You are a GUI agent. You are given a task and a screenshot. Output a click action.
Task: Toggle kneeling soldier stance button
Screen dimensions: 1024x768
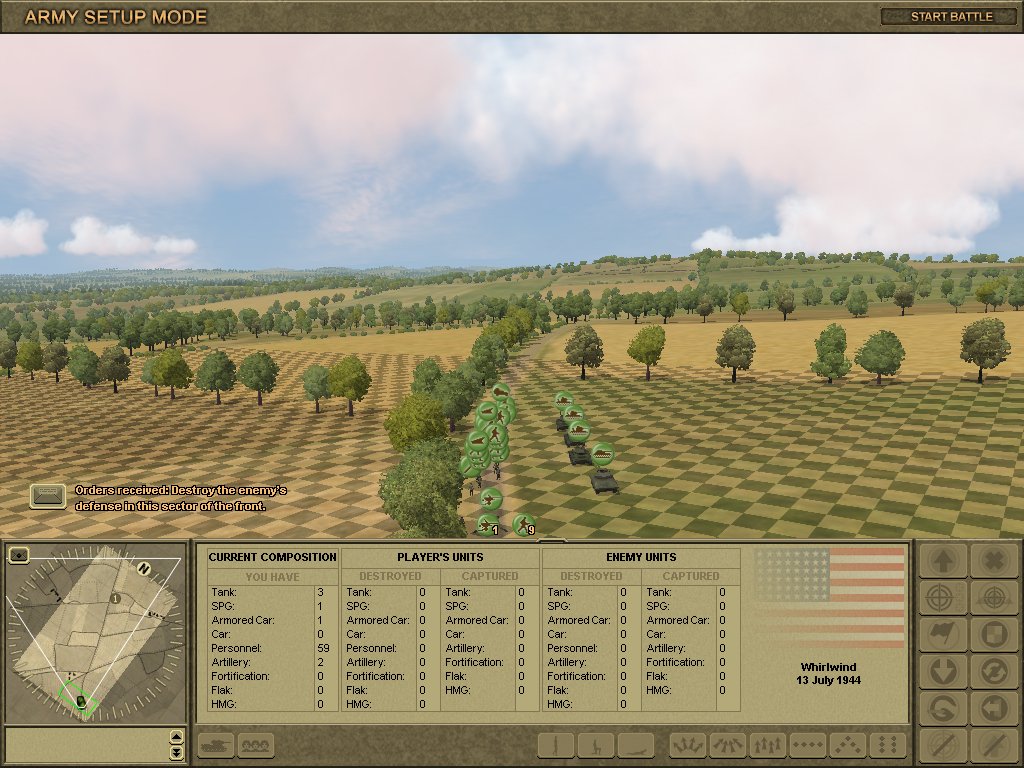click(596, 745)
